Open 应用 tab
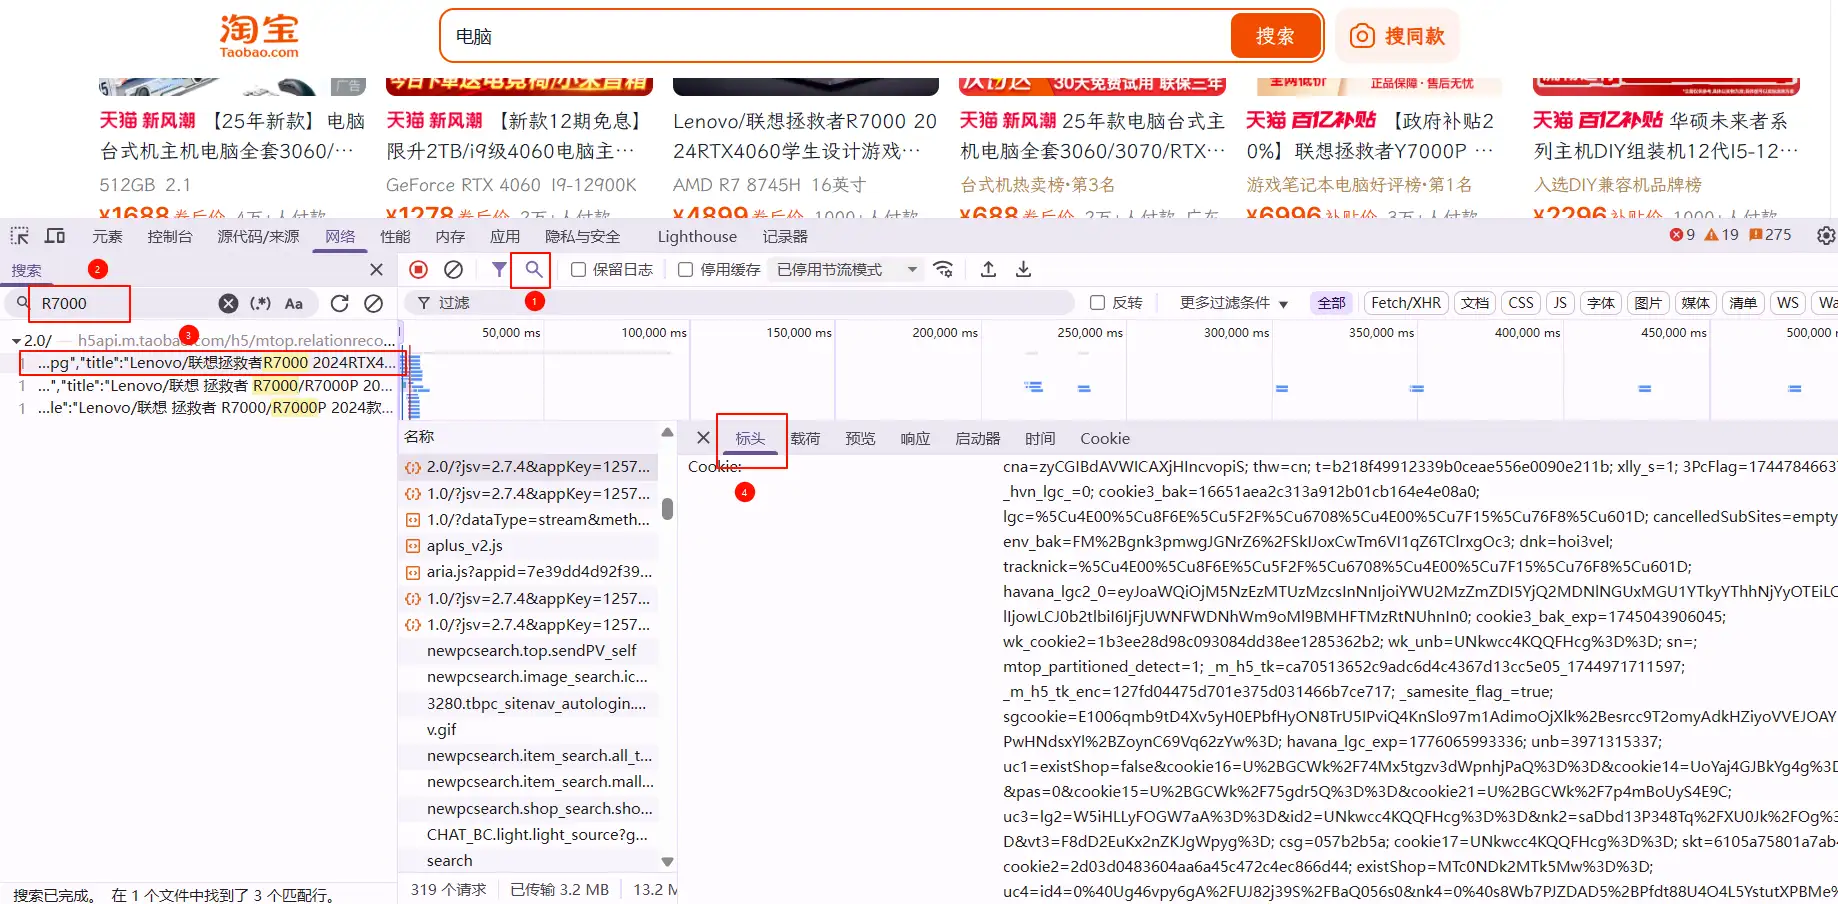The width and height of the screenshot is (1838, 904). (x=505, y=236)
